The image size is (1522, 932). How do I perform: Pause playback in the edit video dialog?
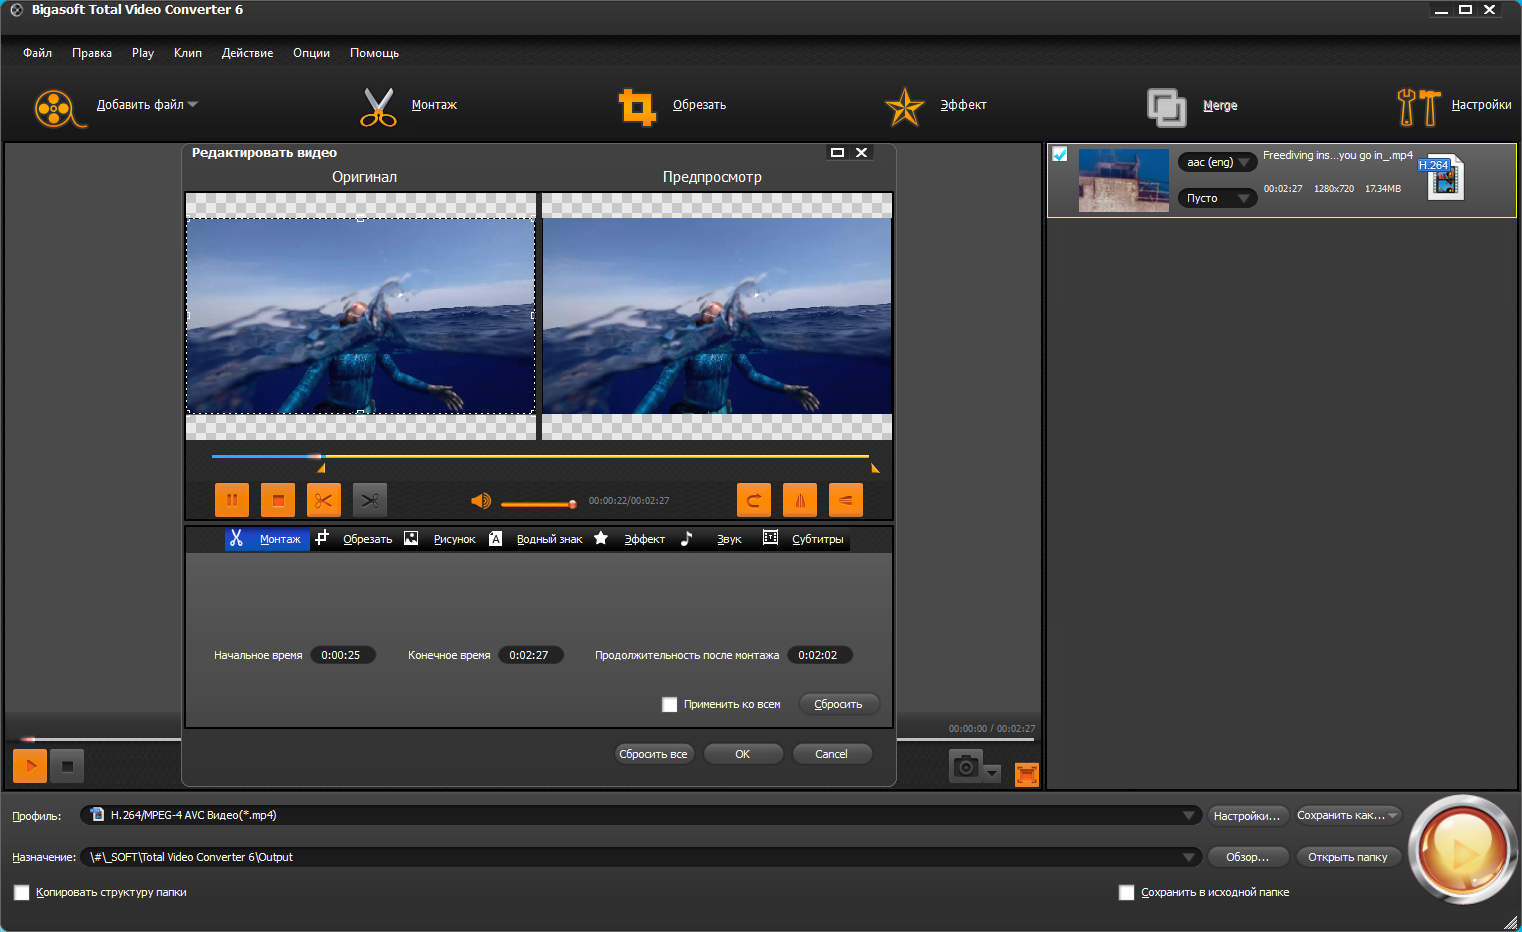pos(232,500)
